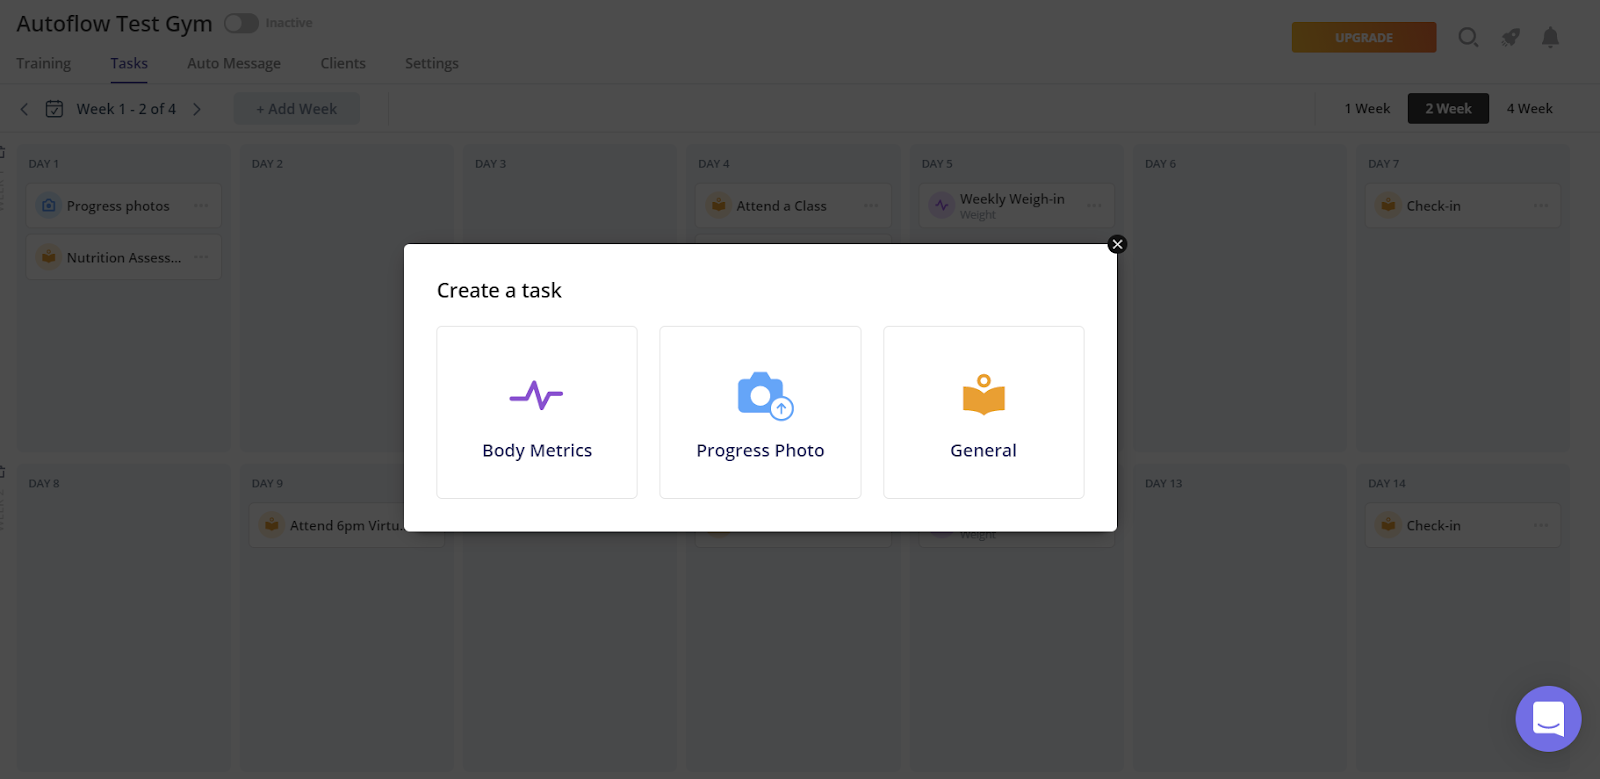The image size is (1600, 779).
Task: Click the Autoflow Test Gym title
Action: (x=114, y=24)
